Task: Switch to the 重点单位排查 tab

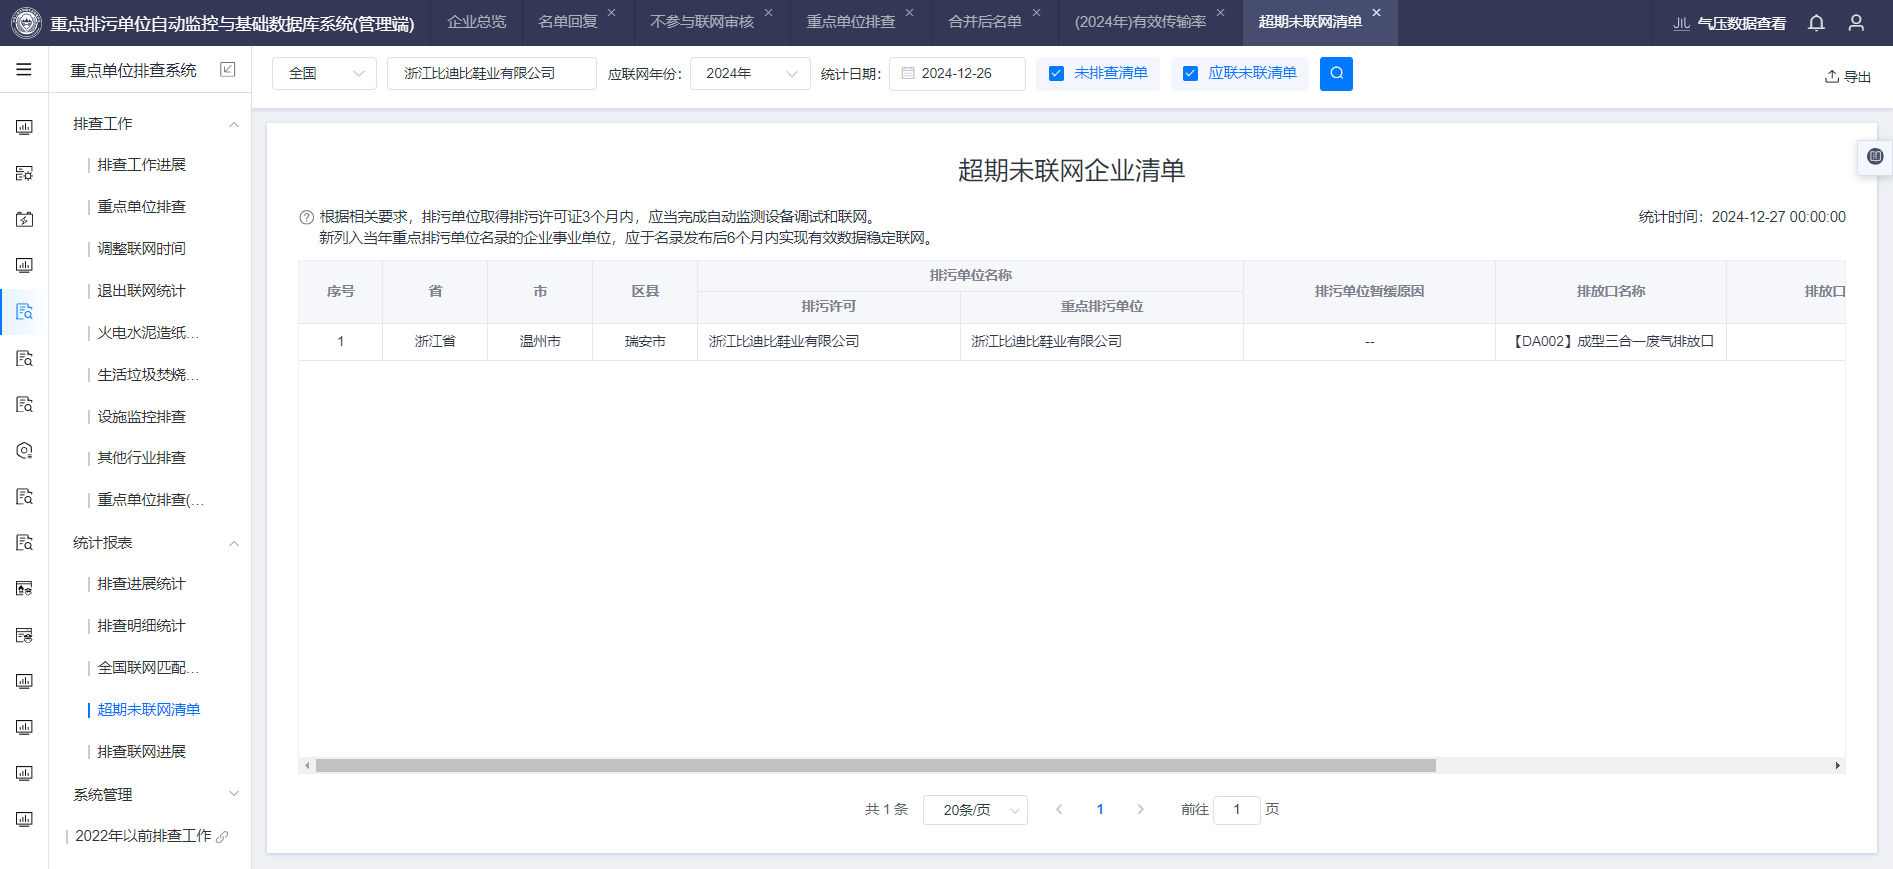Action: [x=851, y=22]
